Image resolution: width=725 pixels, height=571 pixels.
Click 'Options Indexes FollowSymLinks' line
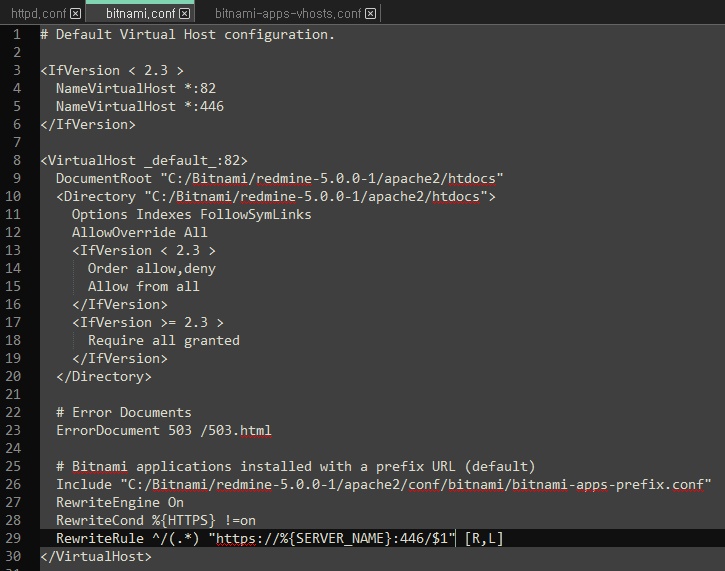pos(191,215)
